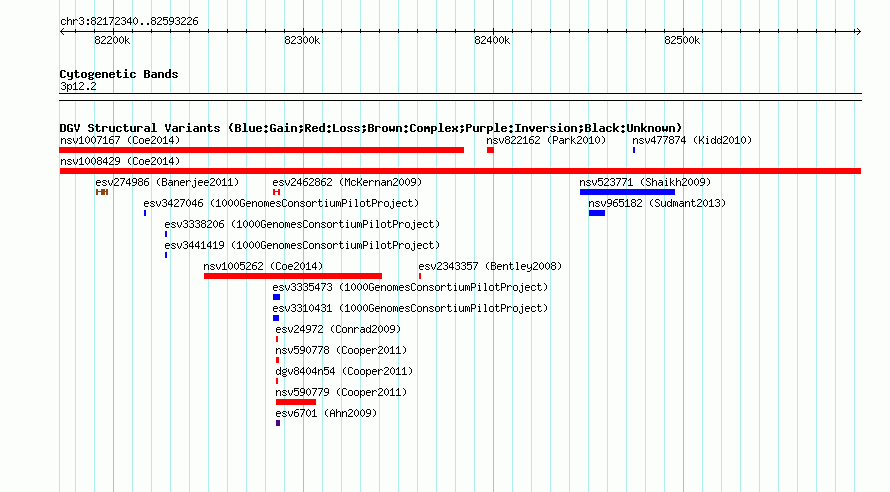The image size is (890, 492).
Task: Click the nsv1007167 (Coe2014) red loss bar
Action: coord(262,150)
